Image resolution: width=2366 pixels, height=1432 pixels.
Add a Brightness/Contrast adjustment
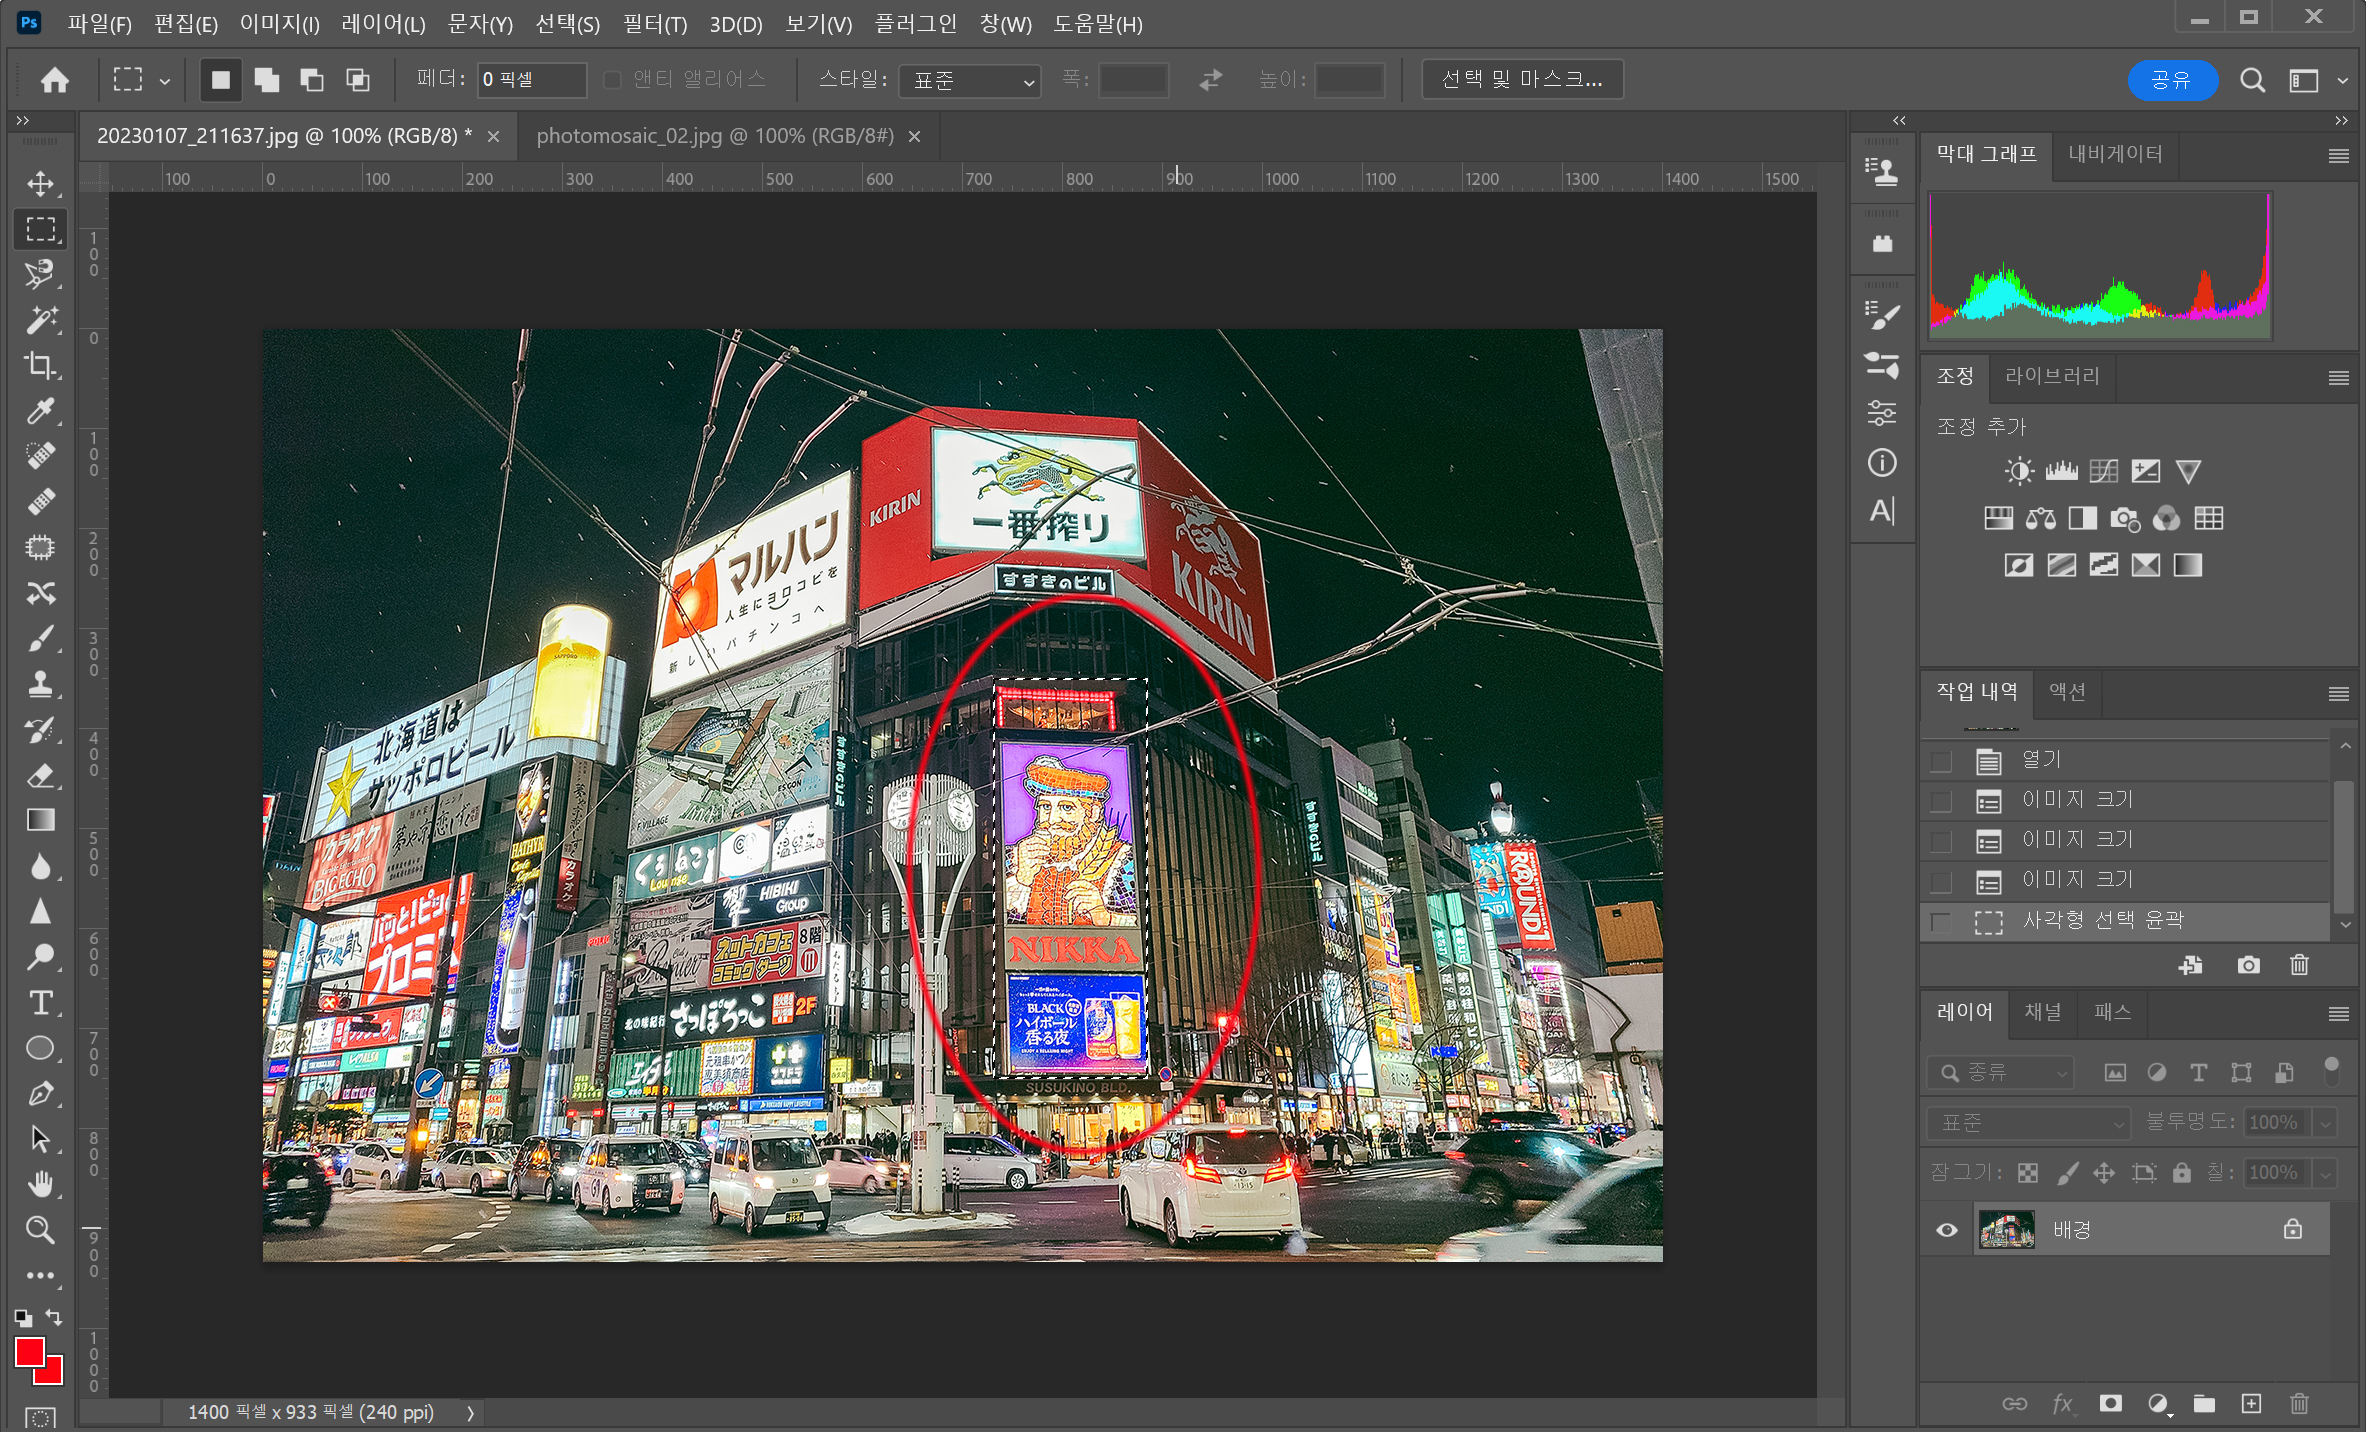pos(2018,471)
